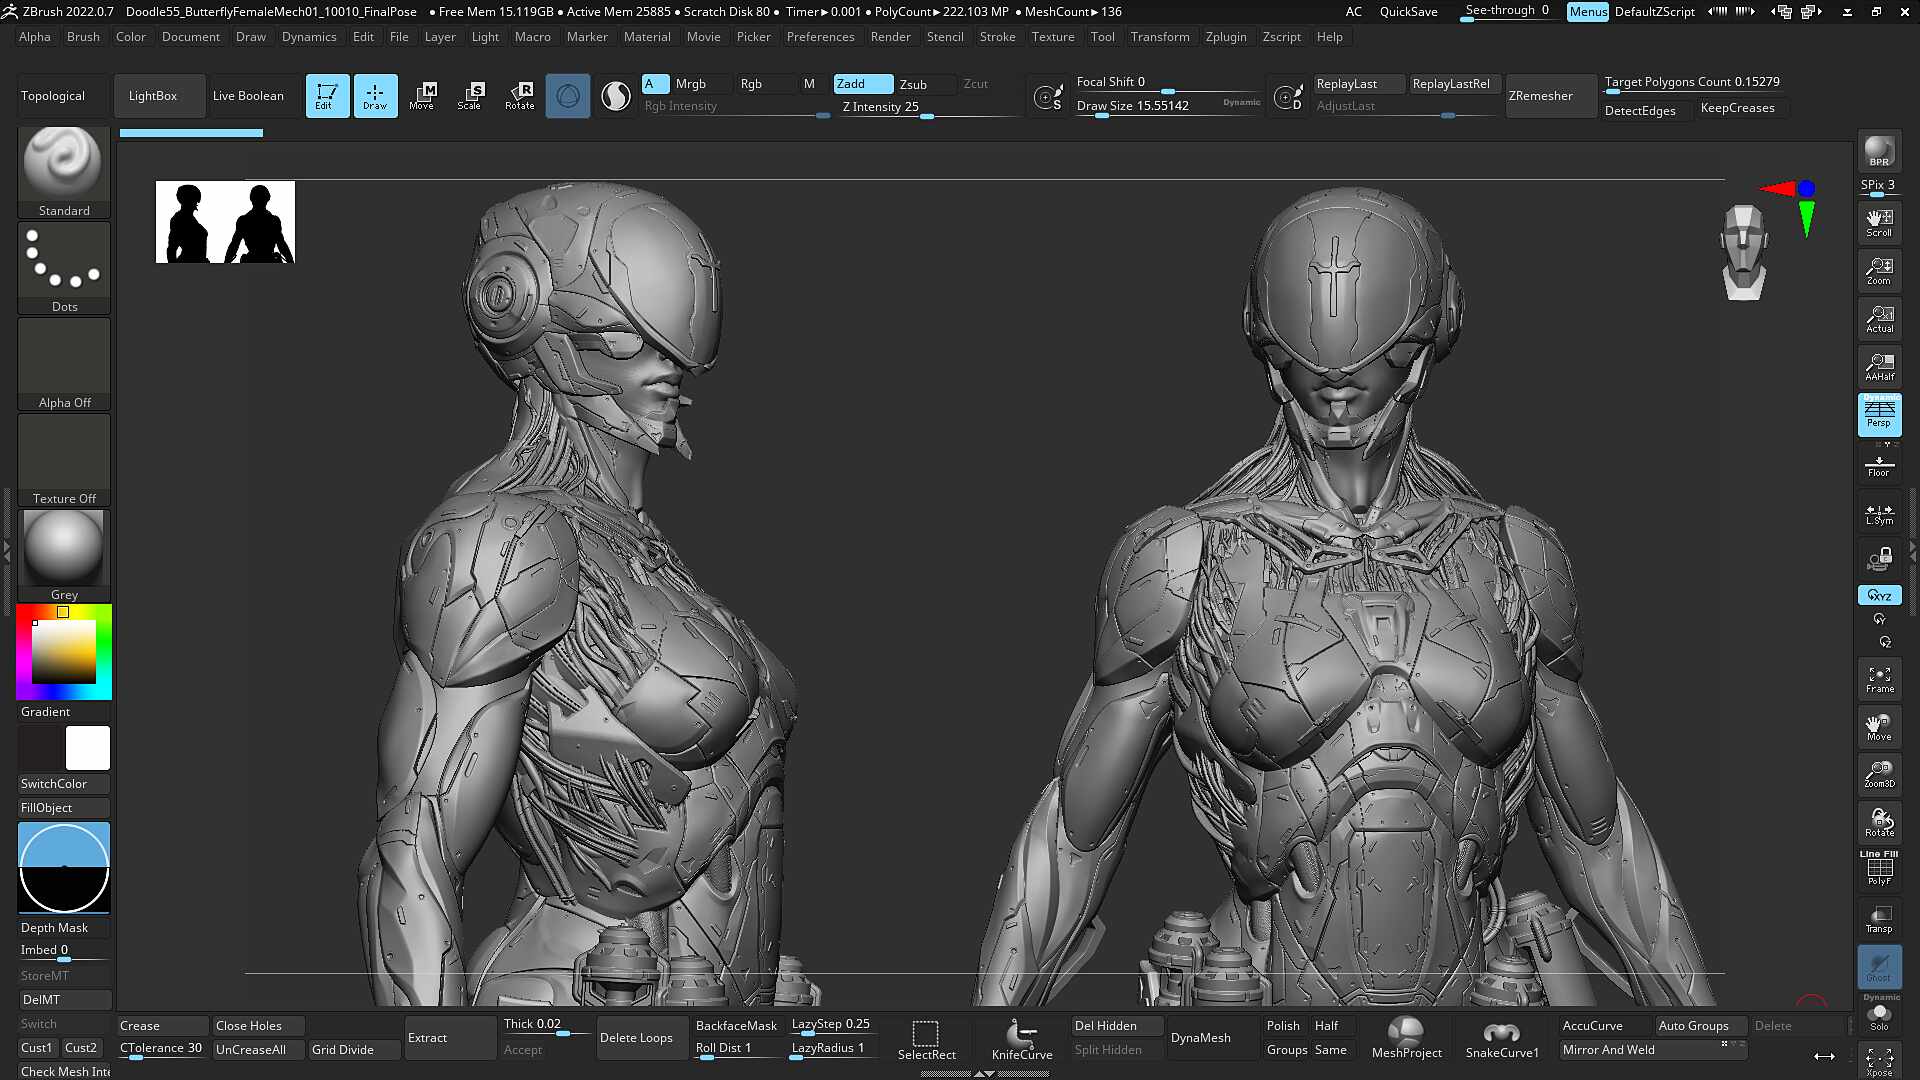Toggle PolyF line fill display
Screen dimensions: 1920x1080
1879,868
